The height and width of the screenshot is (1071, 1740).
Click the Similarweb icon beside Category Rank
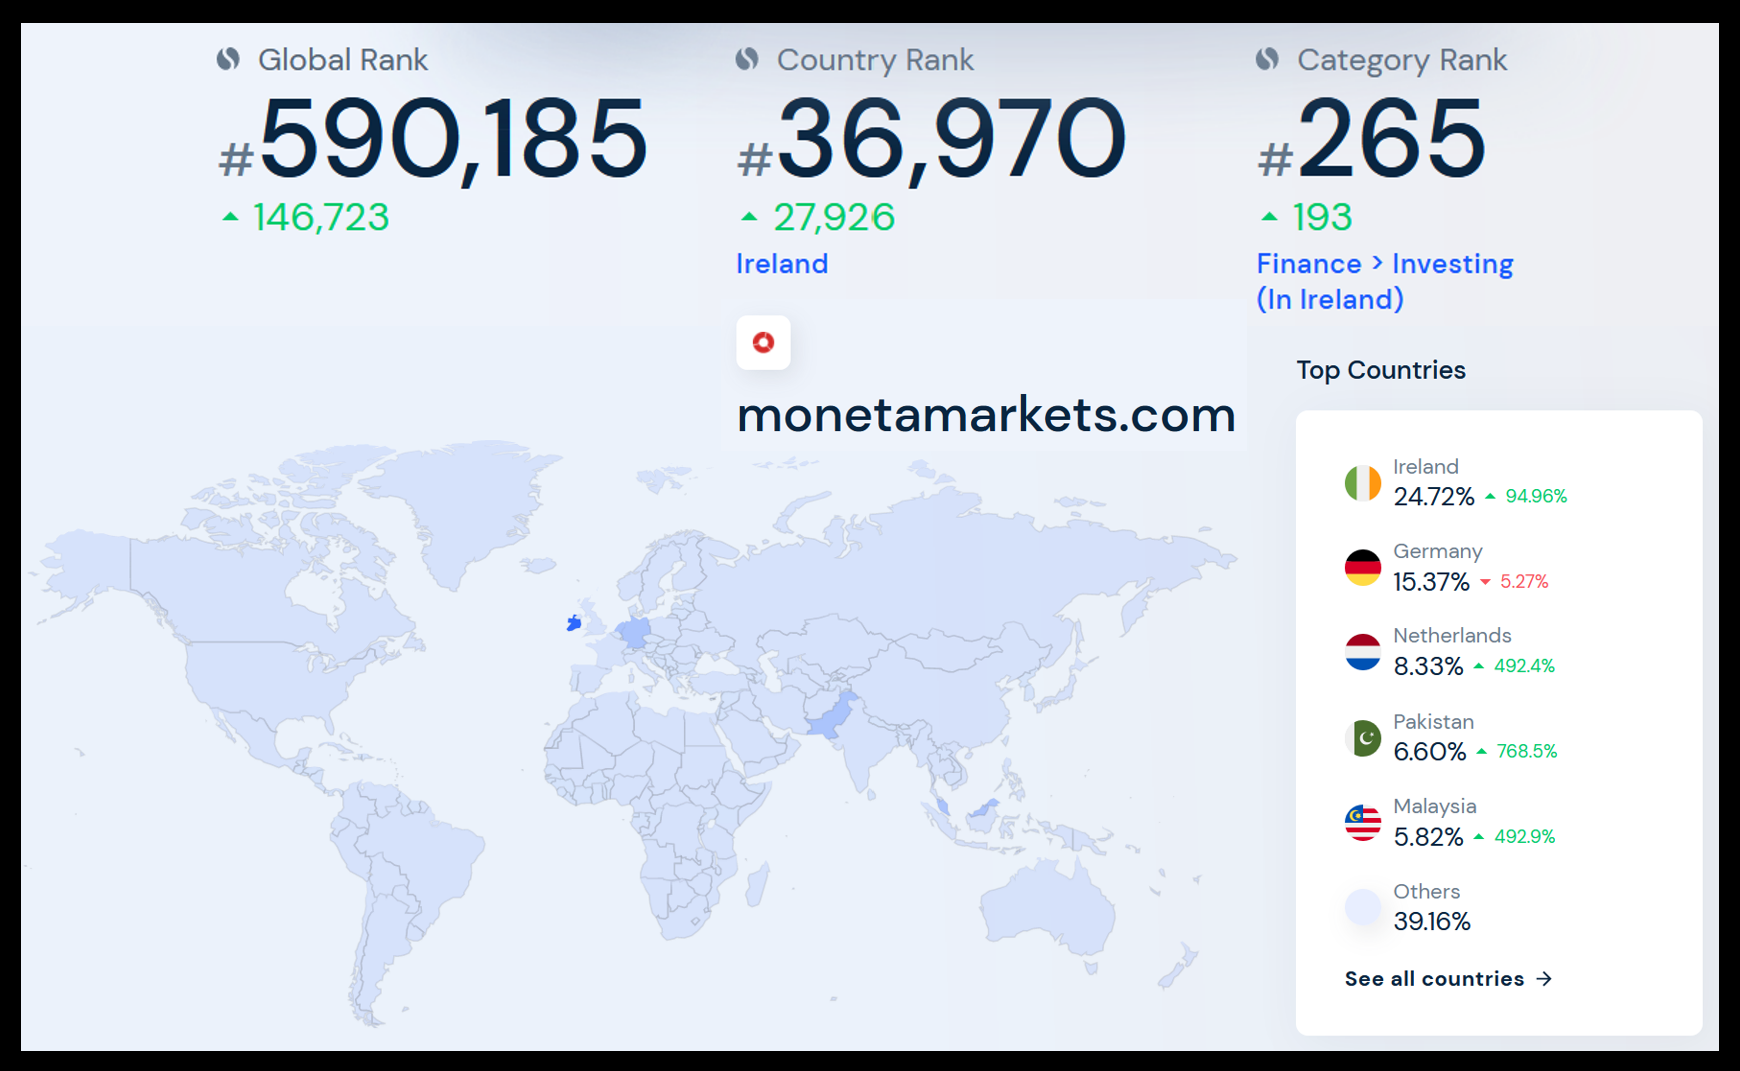point(1267,59)
